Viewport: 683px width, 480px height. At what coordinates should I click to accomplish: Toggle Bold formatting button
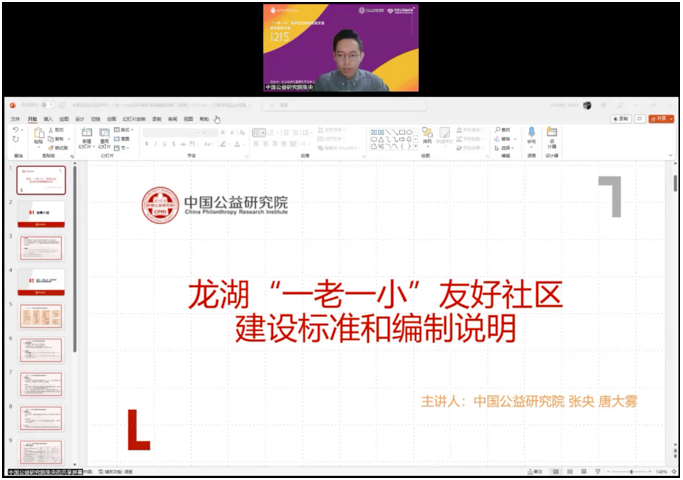(x=147, y=144)
